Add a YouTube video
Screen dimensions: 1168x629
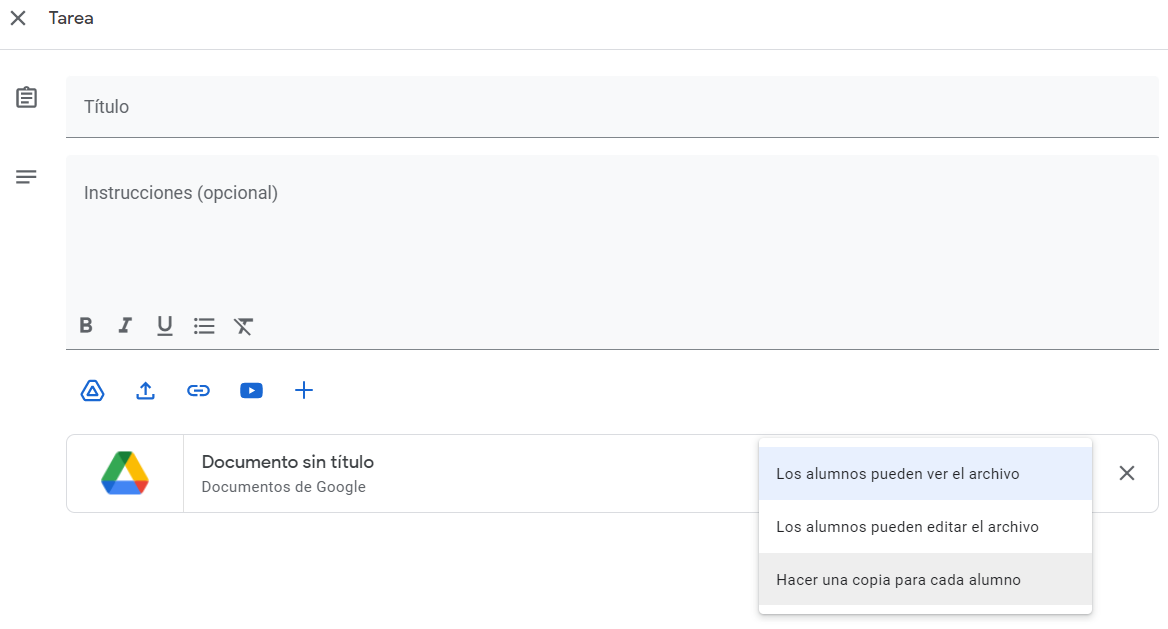point(251,391)
